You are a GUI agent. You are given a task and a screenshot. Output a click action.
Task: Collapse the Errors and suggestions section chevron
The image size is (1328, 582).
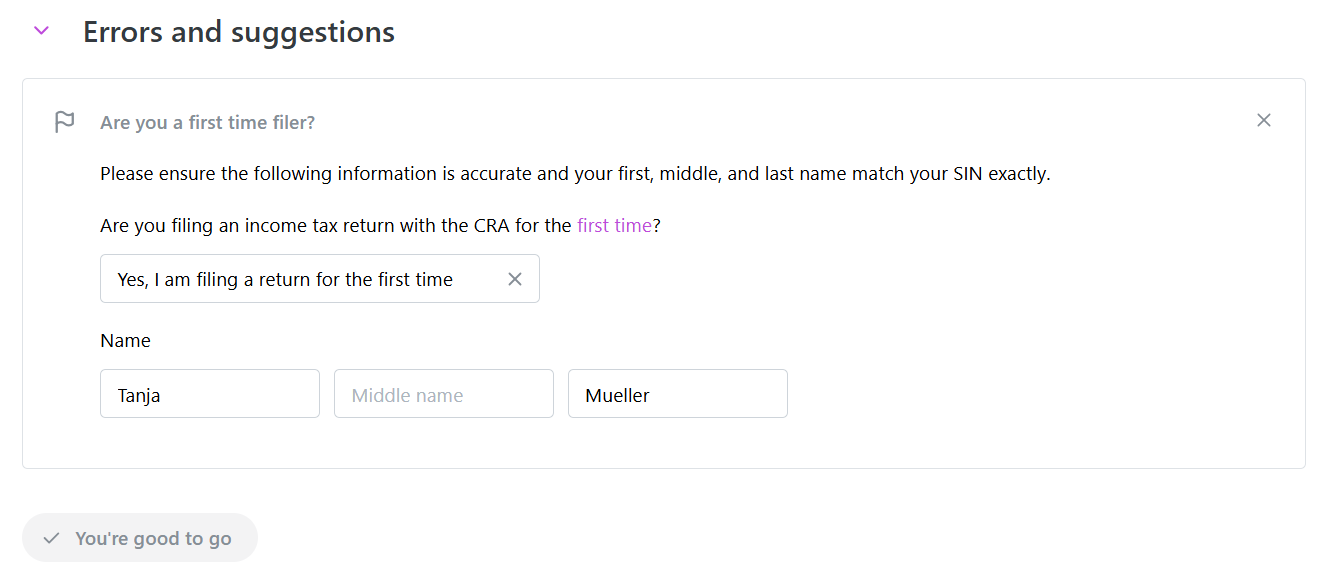pyautogui.click(x=41, y=31)
